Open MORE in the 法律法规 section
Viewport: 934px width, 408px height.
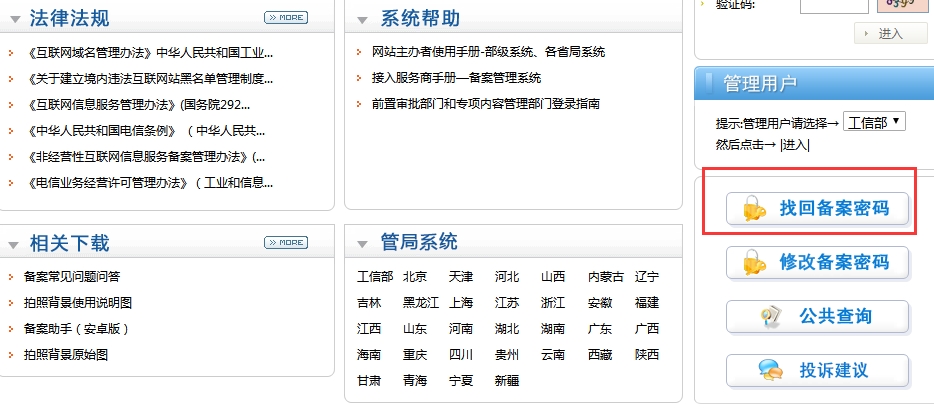(x=286, y=18)
